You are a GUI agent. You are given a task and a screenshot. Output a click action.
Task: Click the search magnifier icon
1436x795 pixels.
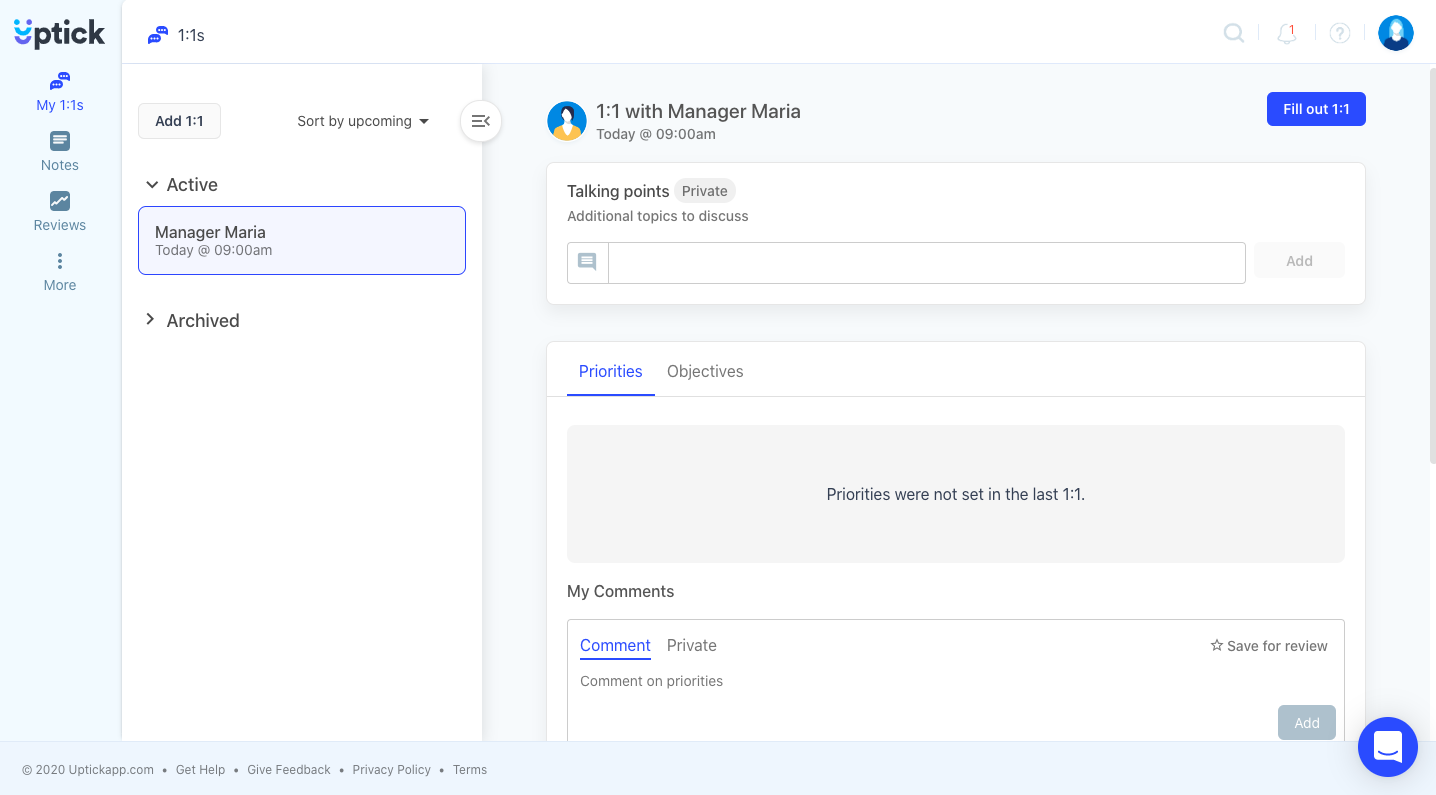point(1234,34)
